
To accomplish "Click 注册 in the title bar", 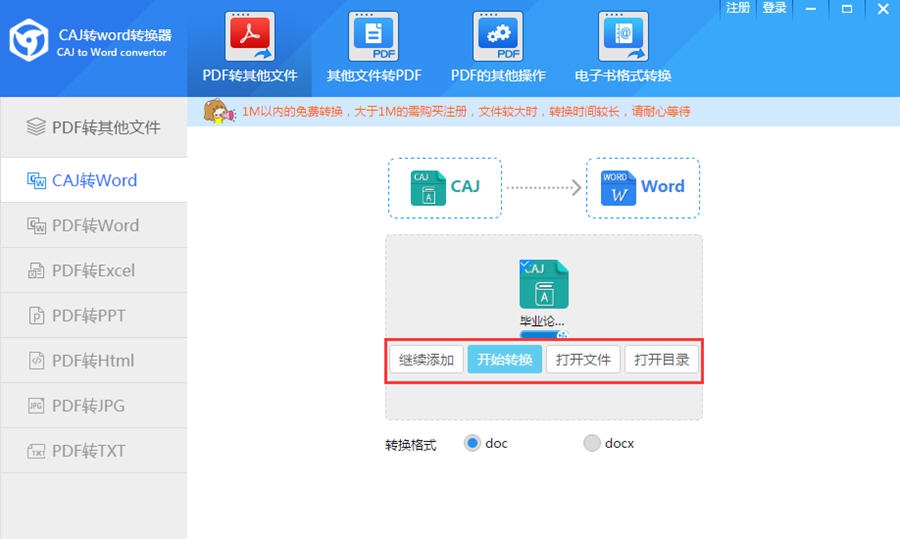I will (738, 8).
